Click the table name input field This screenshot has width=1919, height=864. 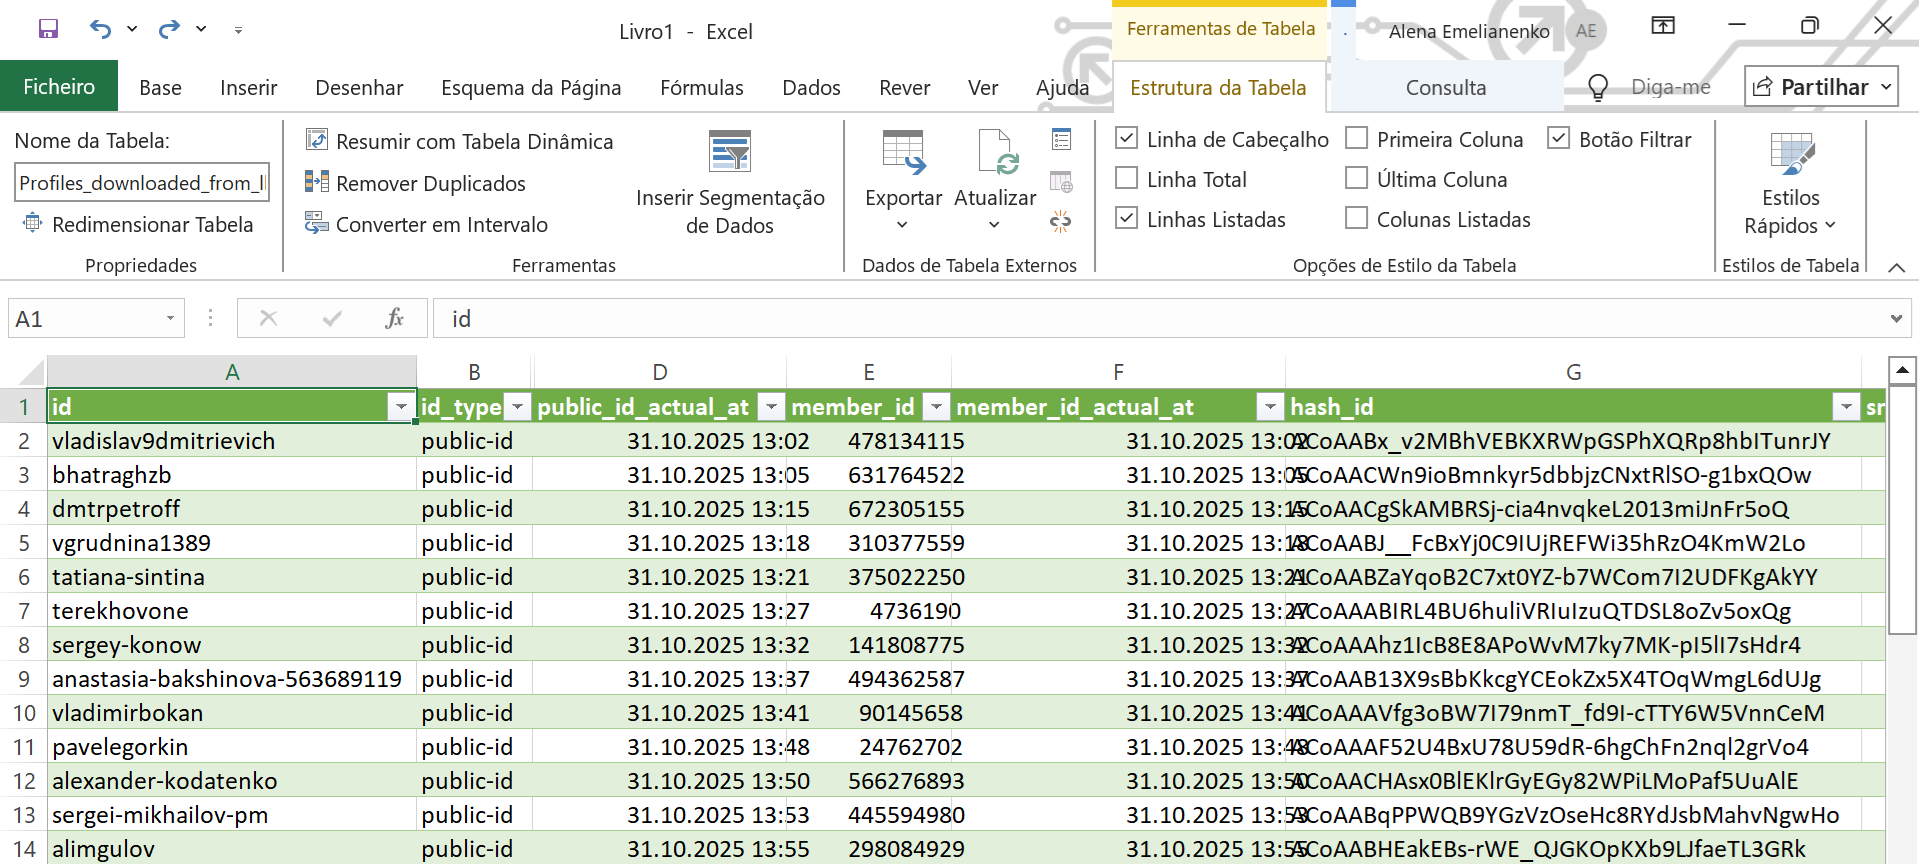[142, 183]
